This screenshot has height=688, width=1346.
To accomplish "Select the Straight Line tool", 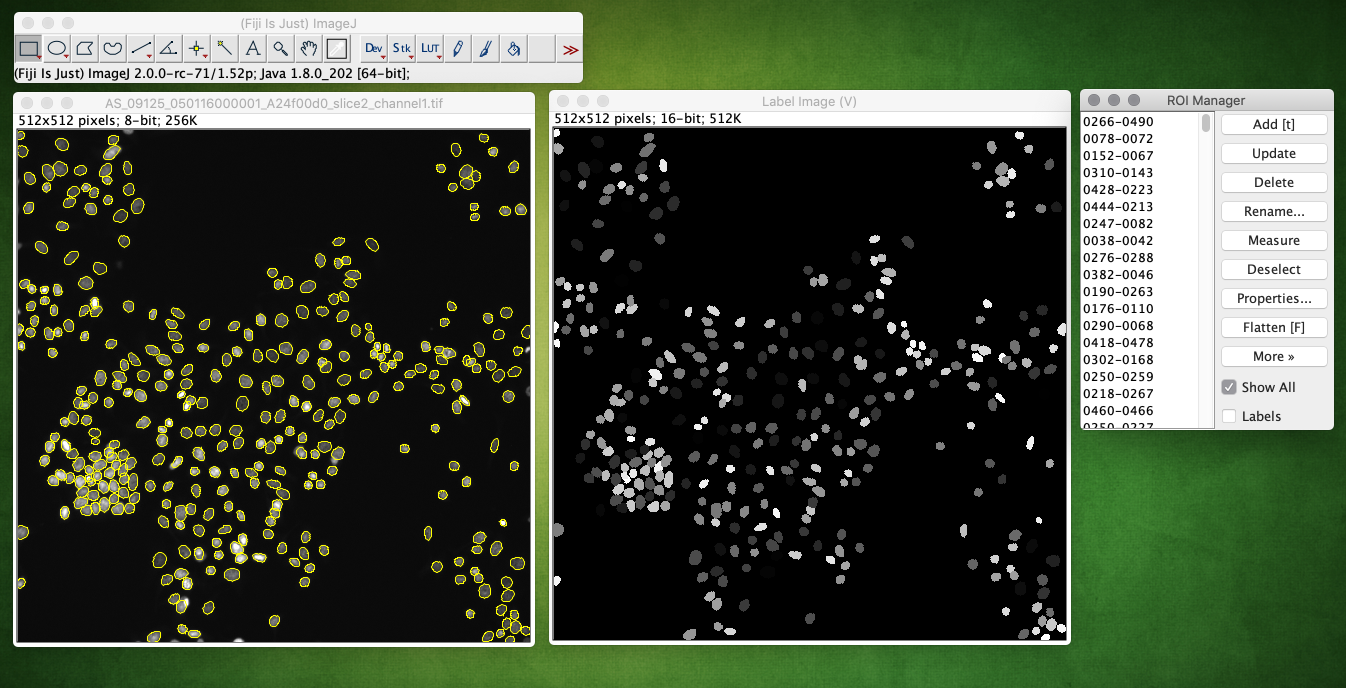I will click(142, 47).
